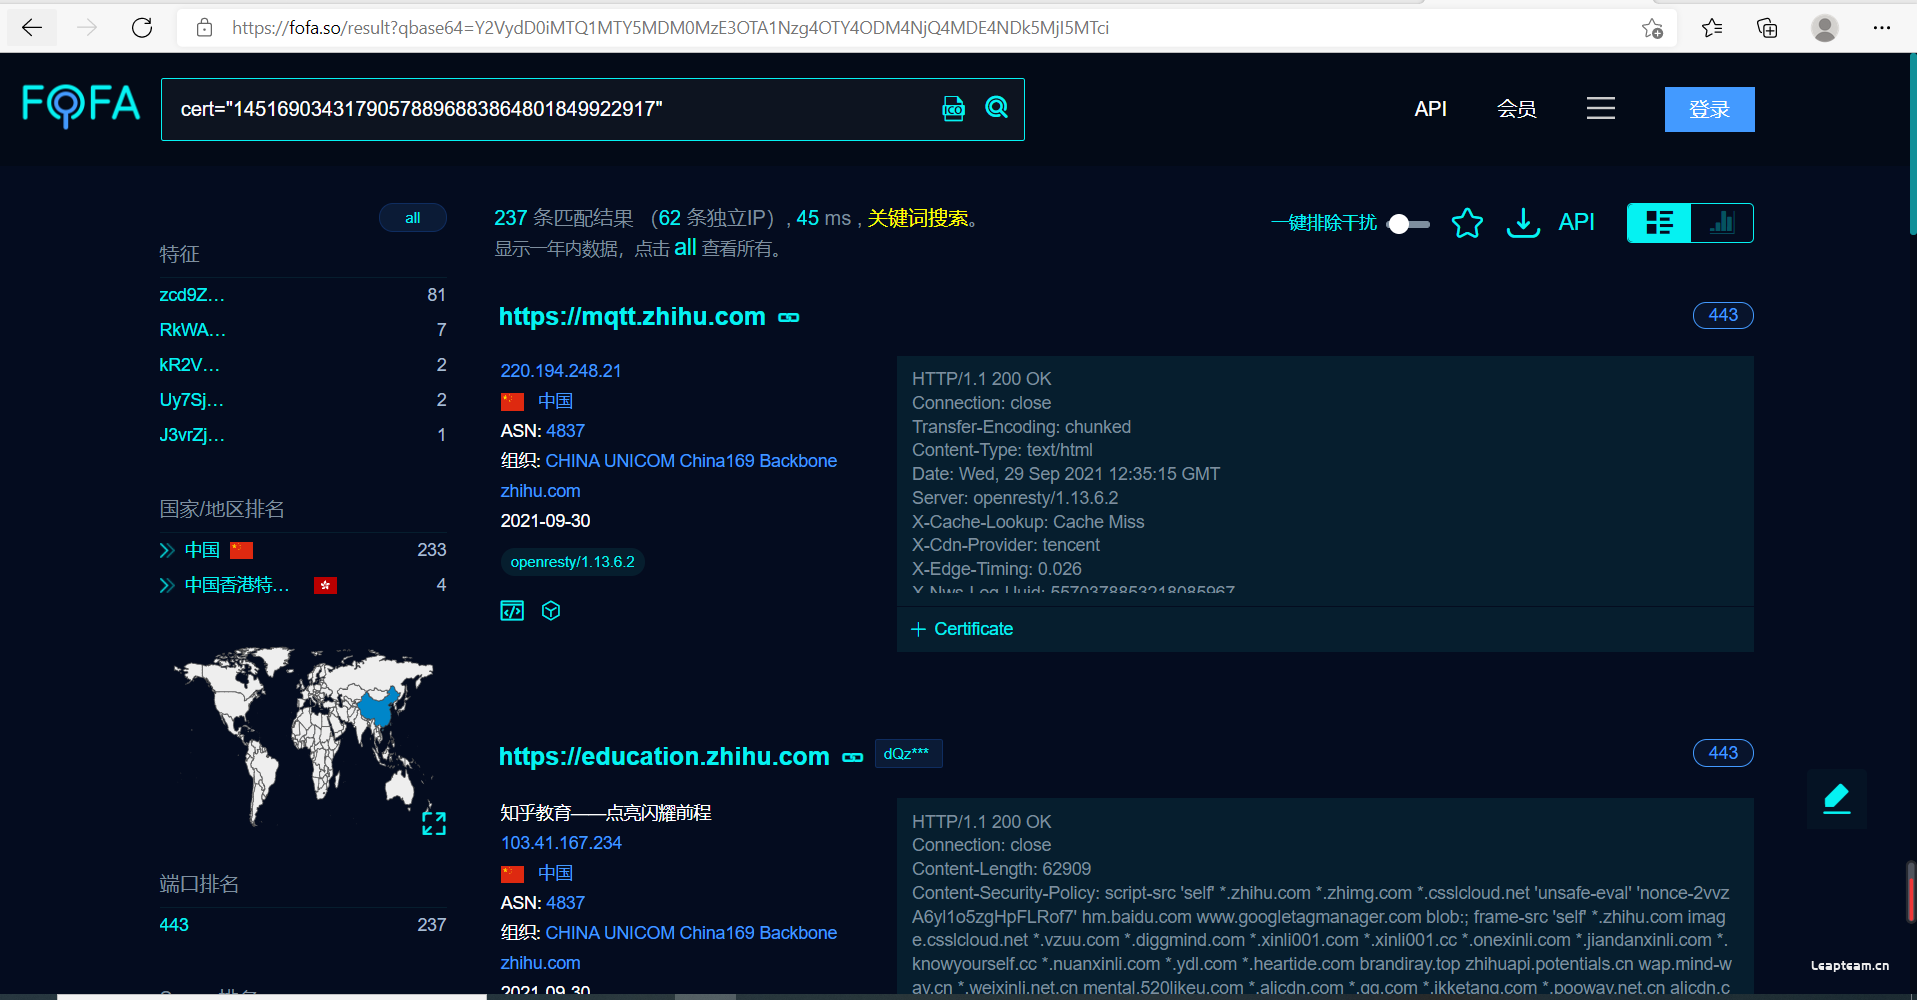Click the all filter pill in sidebar
Screen dimensions: 1917x1000
click(x=413, y=218)
